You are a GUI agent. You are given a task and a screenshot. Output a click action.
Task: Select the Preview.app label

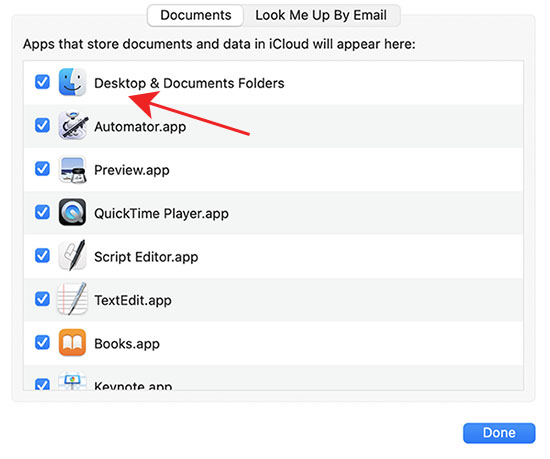click(132, 170)
